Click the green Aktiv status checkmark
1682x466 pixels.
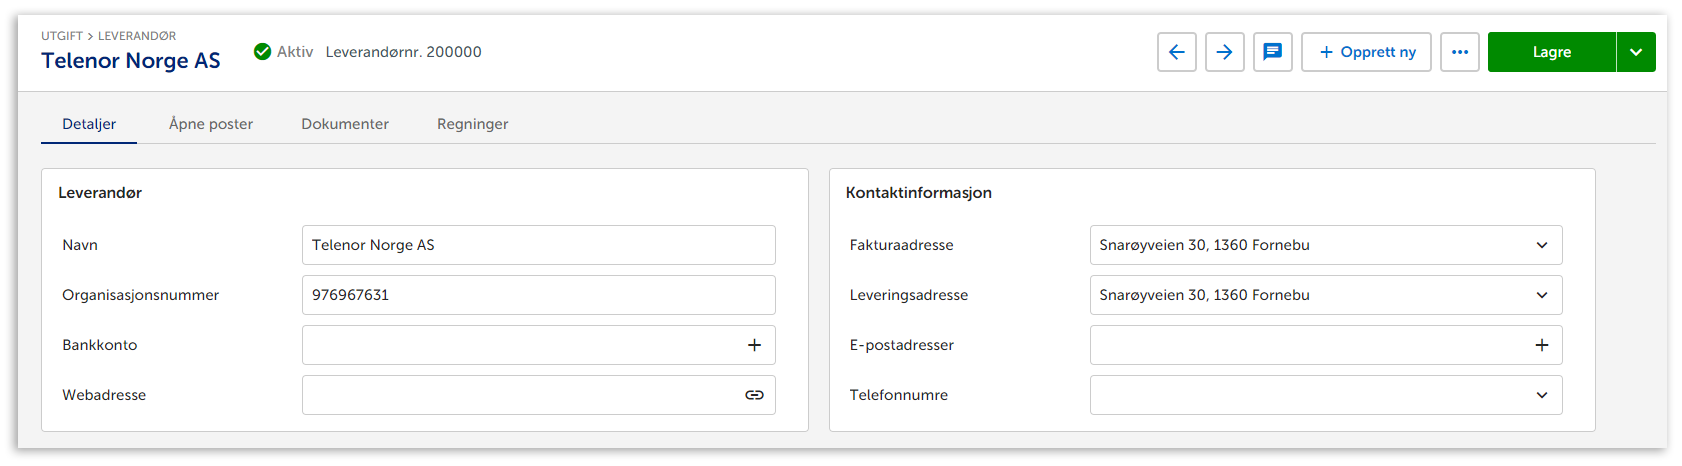pos(262,52)
